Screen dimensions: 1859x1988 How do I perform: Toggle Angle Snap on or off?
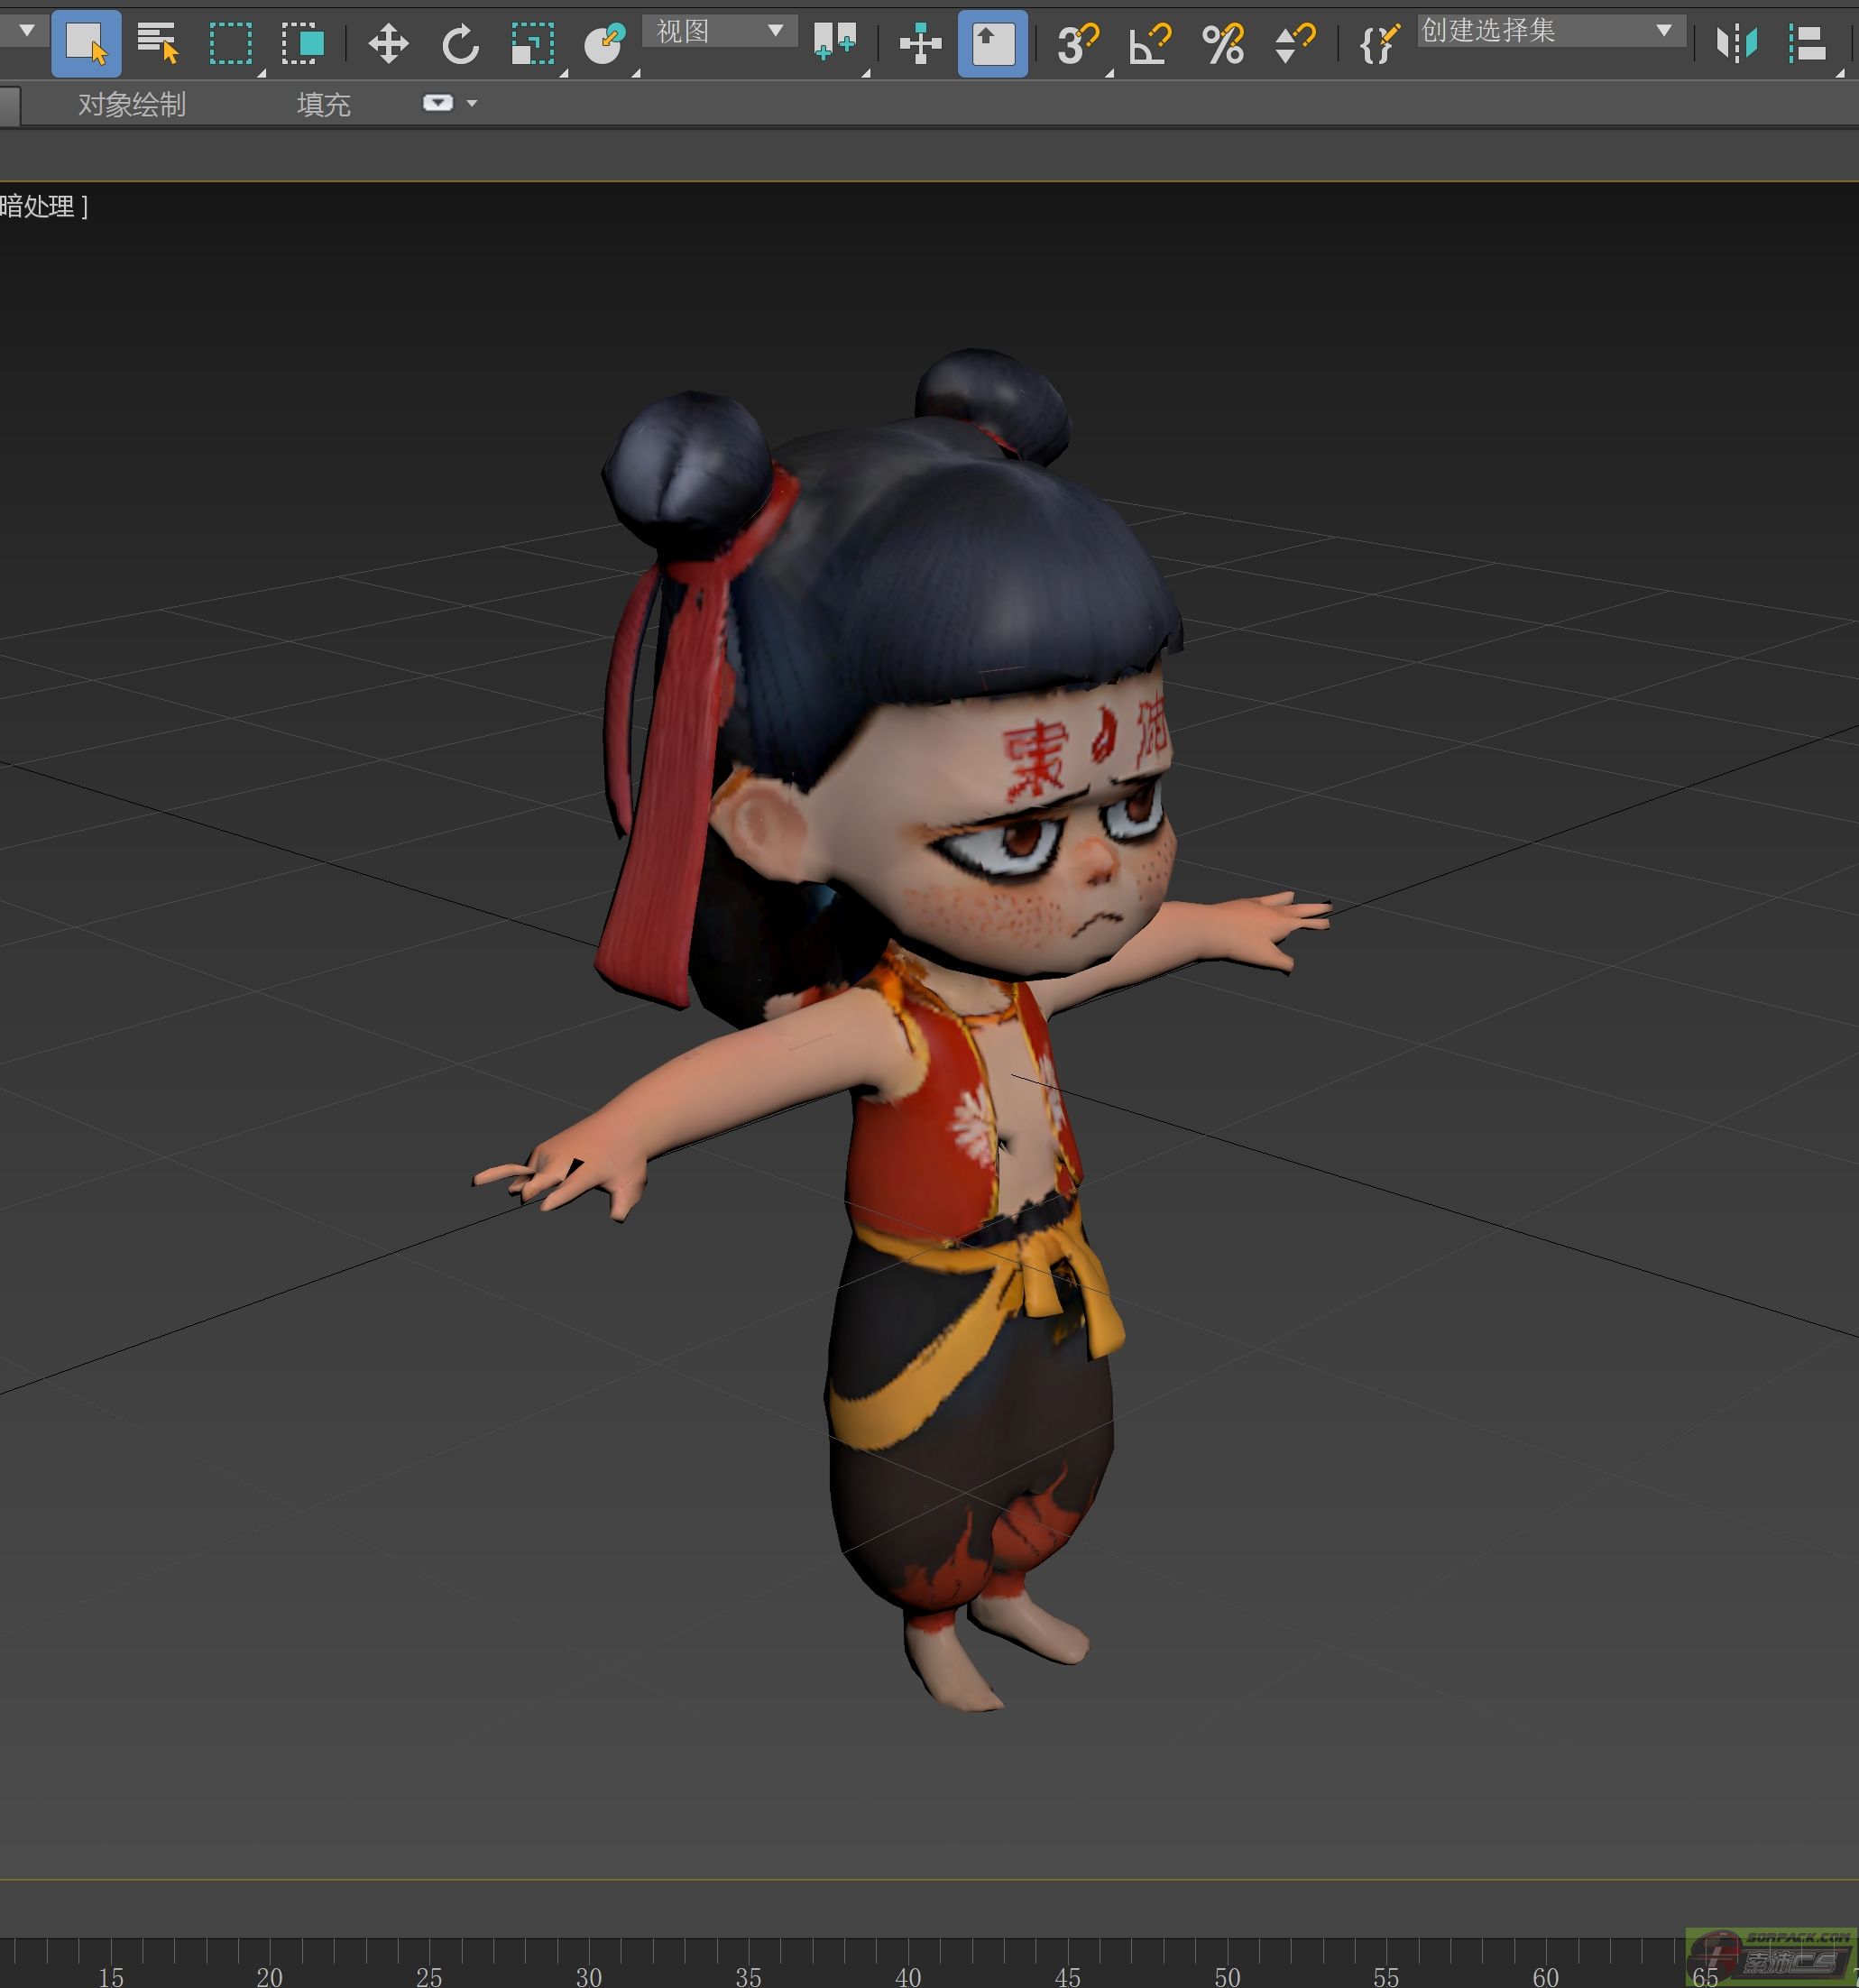(x=1149, y=44)
